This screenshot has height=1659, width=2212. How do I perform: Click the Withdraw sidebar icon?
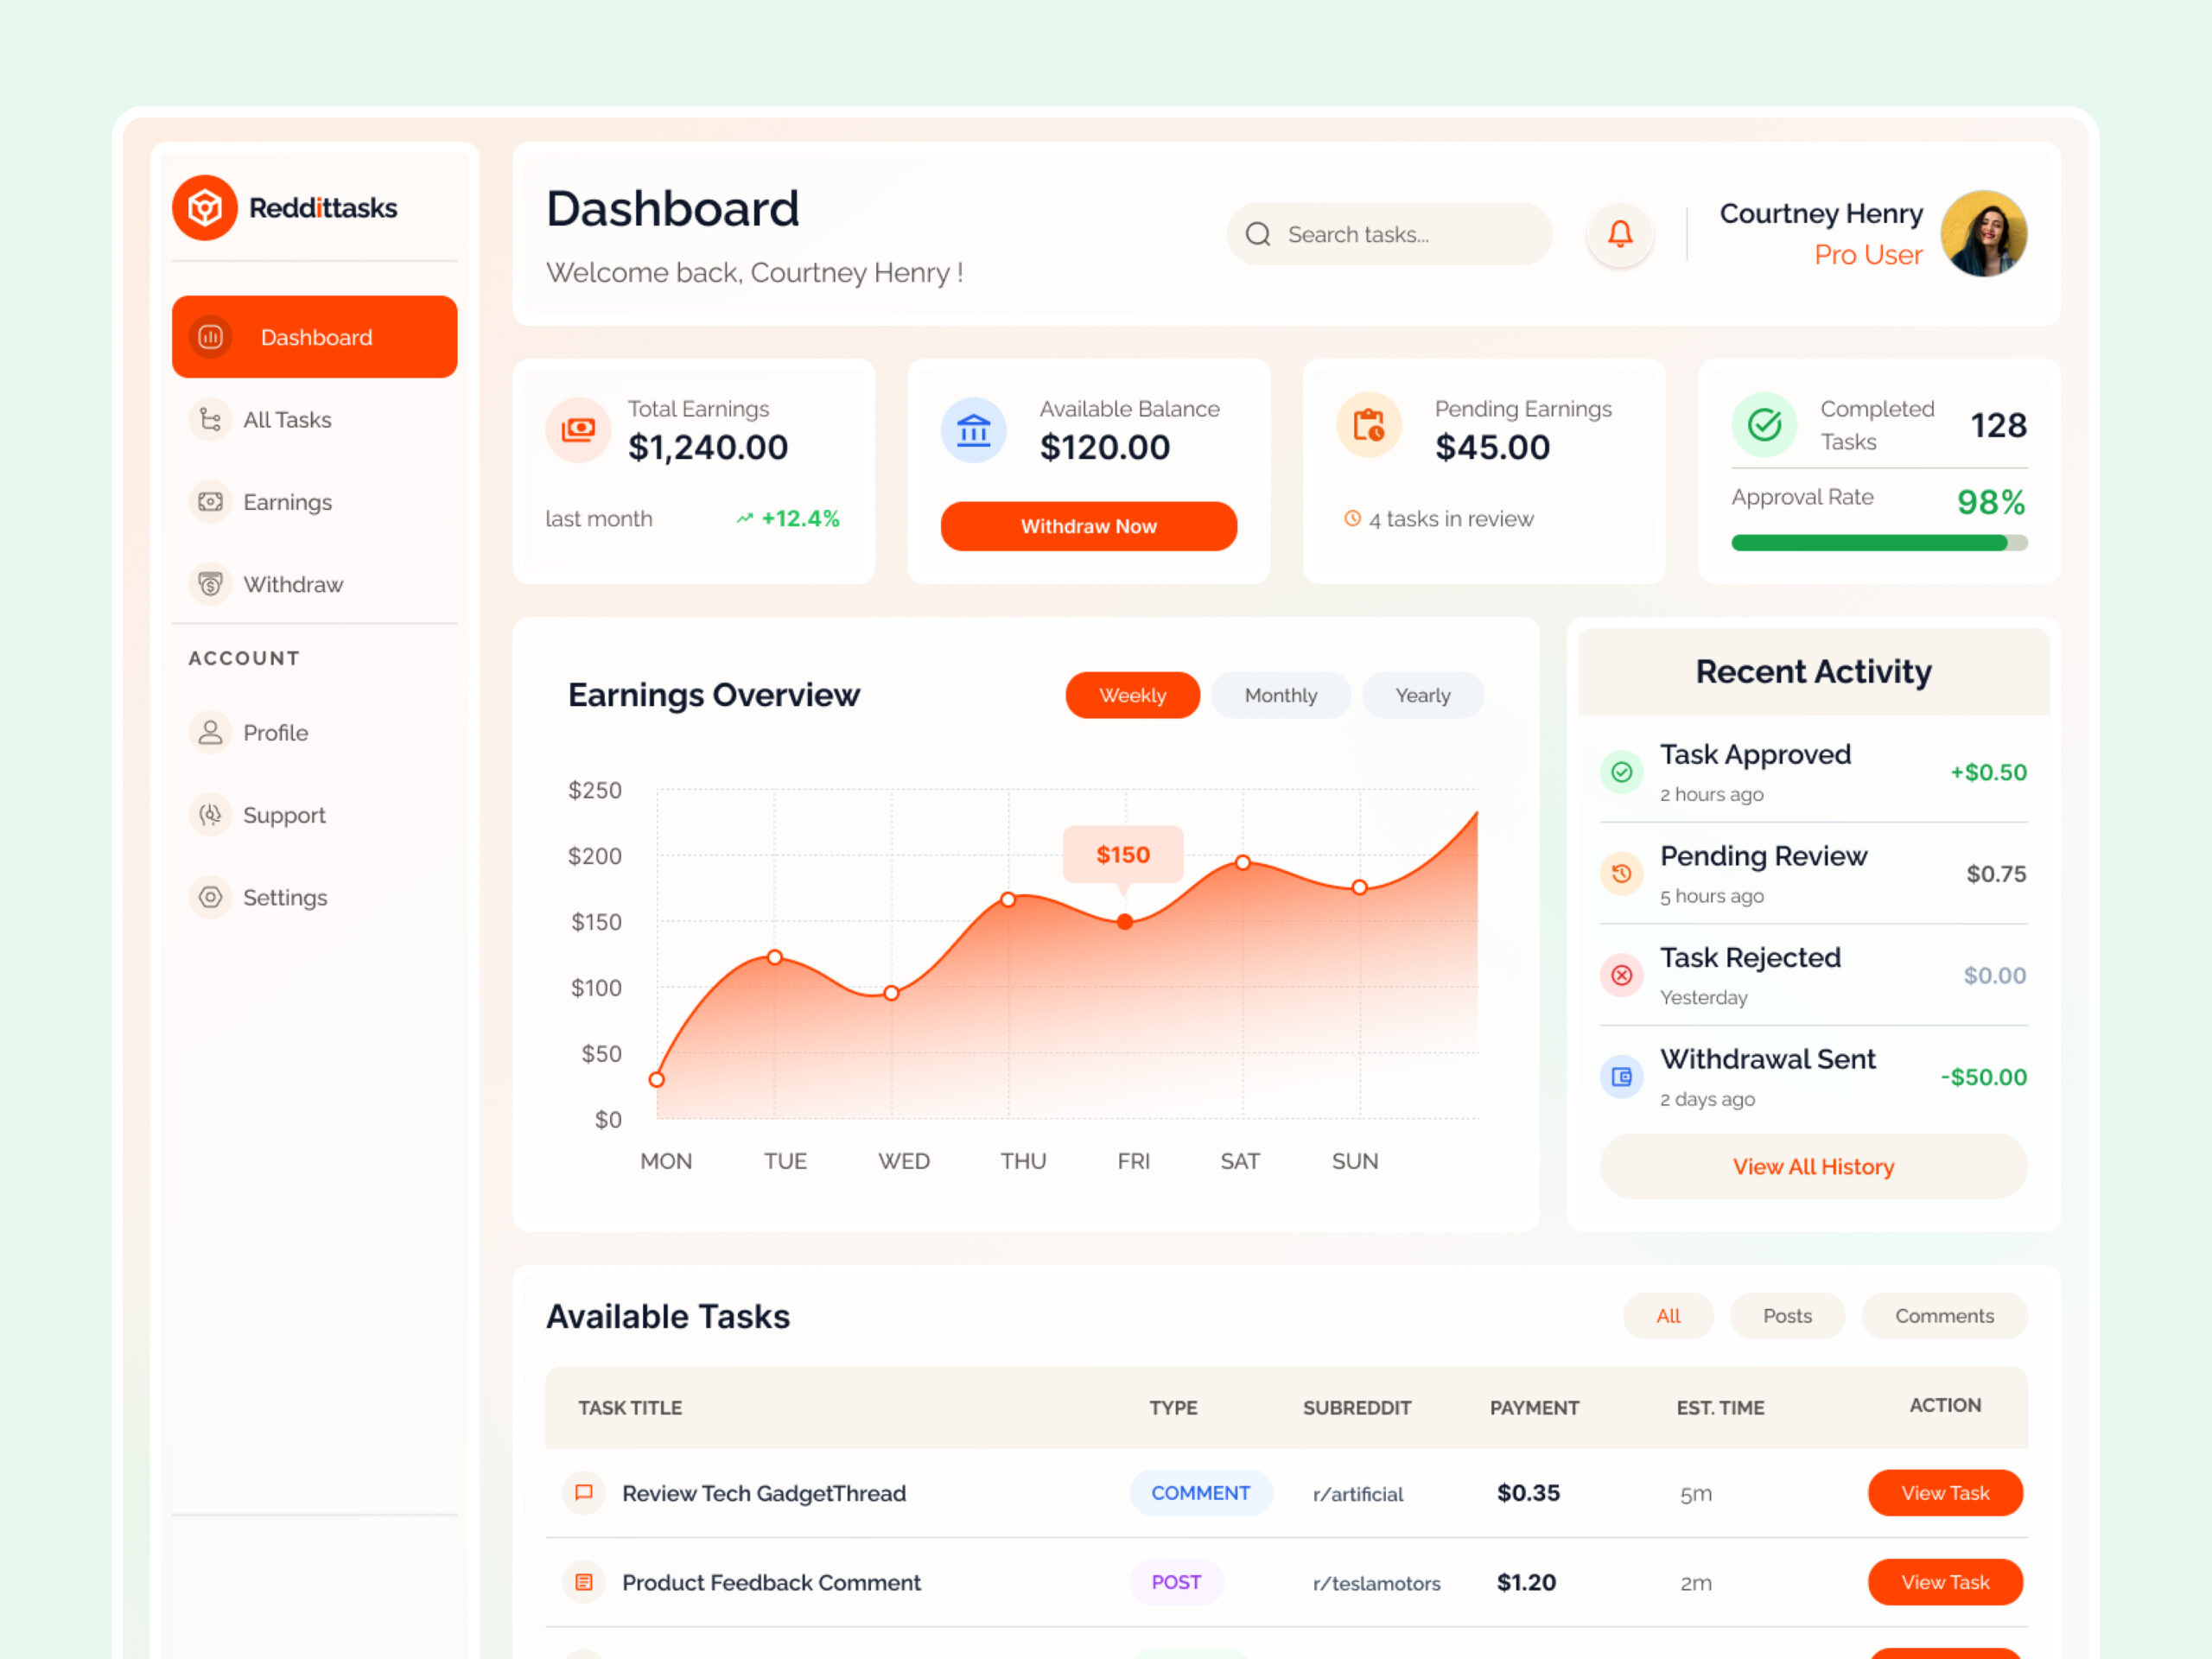coord(210,584)
